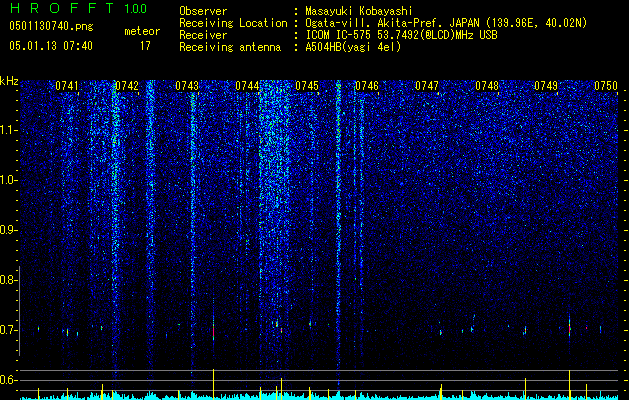Click the 0746 time marker

pos(367,86)
